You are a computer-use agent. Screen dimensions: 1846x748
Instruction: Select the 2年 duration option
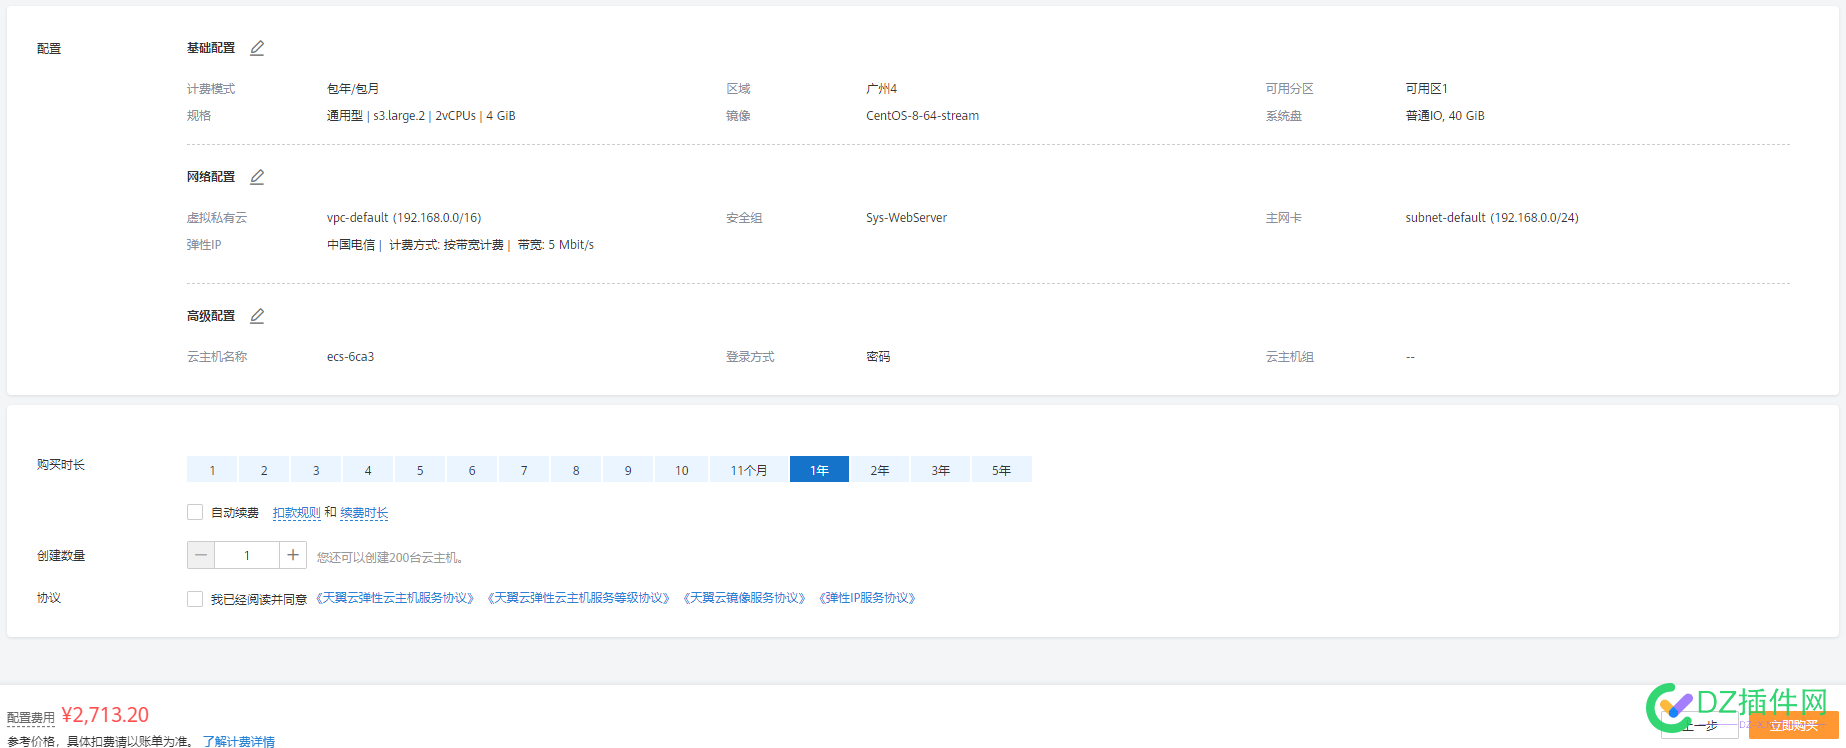(880, 469)
